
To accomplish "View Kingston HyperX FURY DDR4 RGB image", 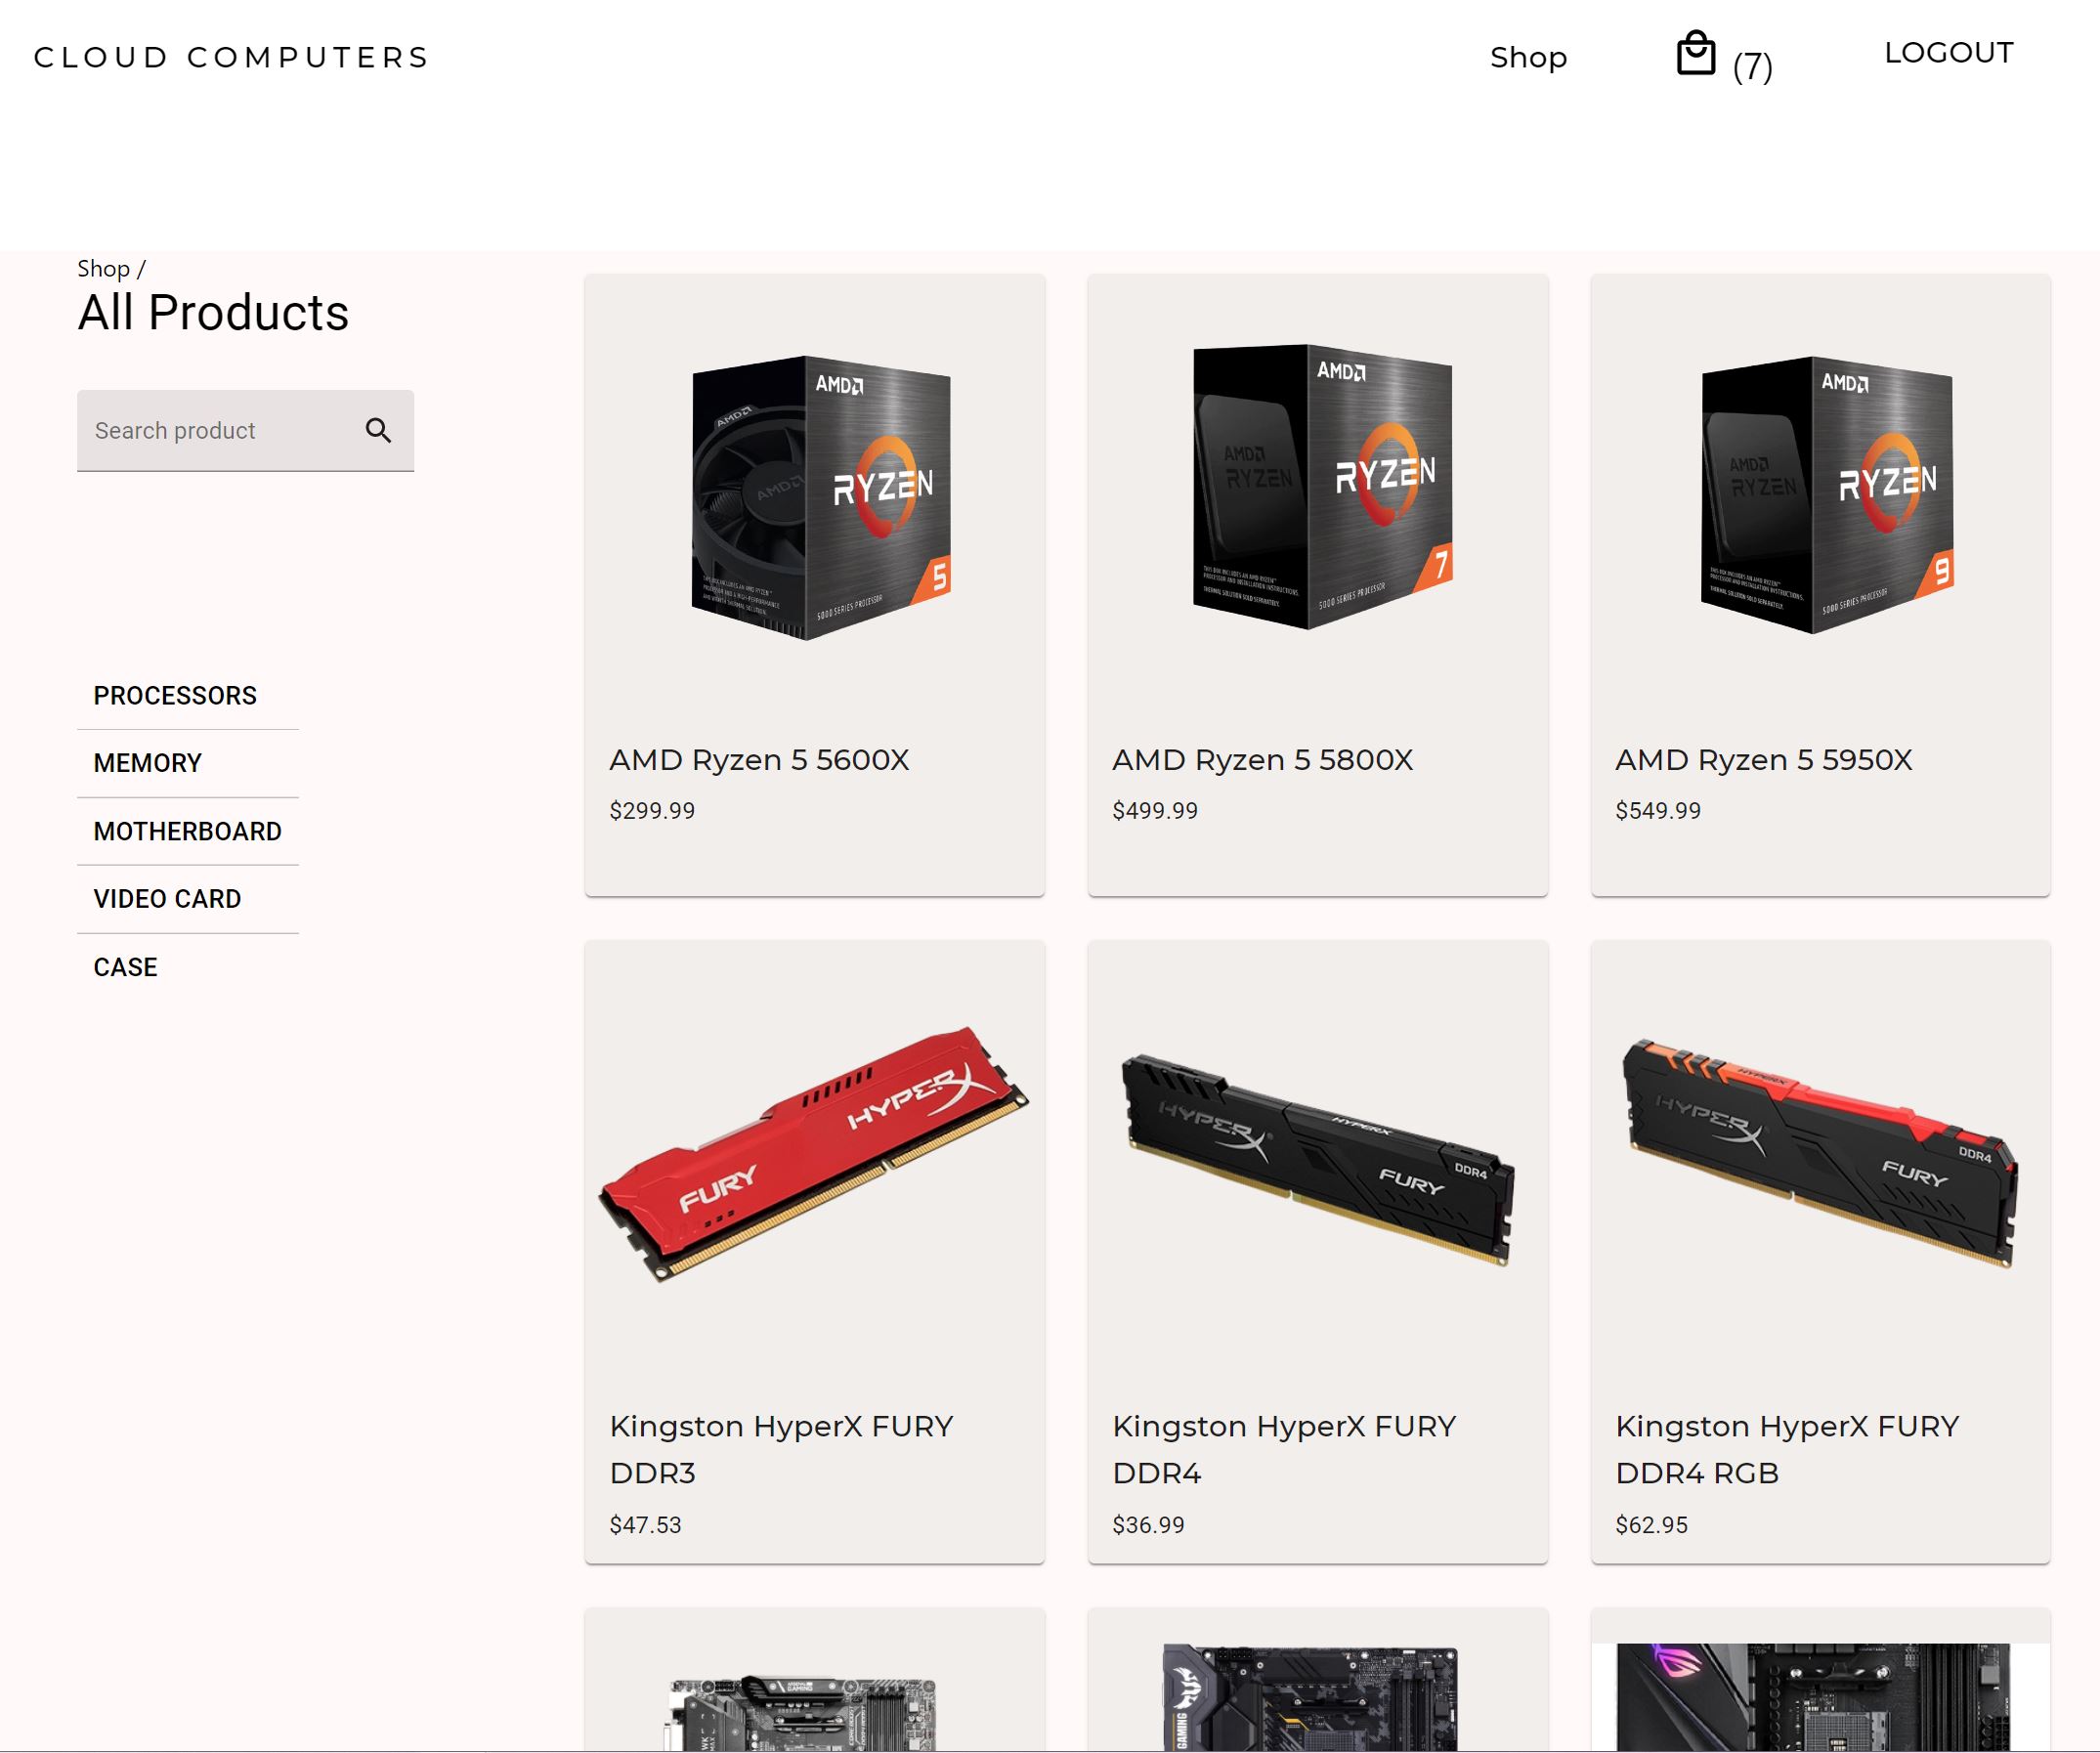I will pos(1820,1152).
